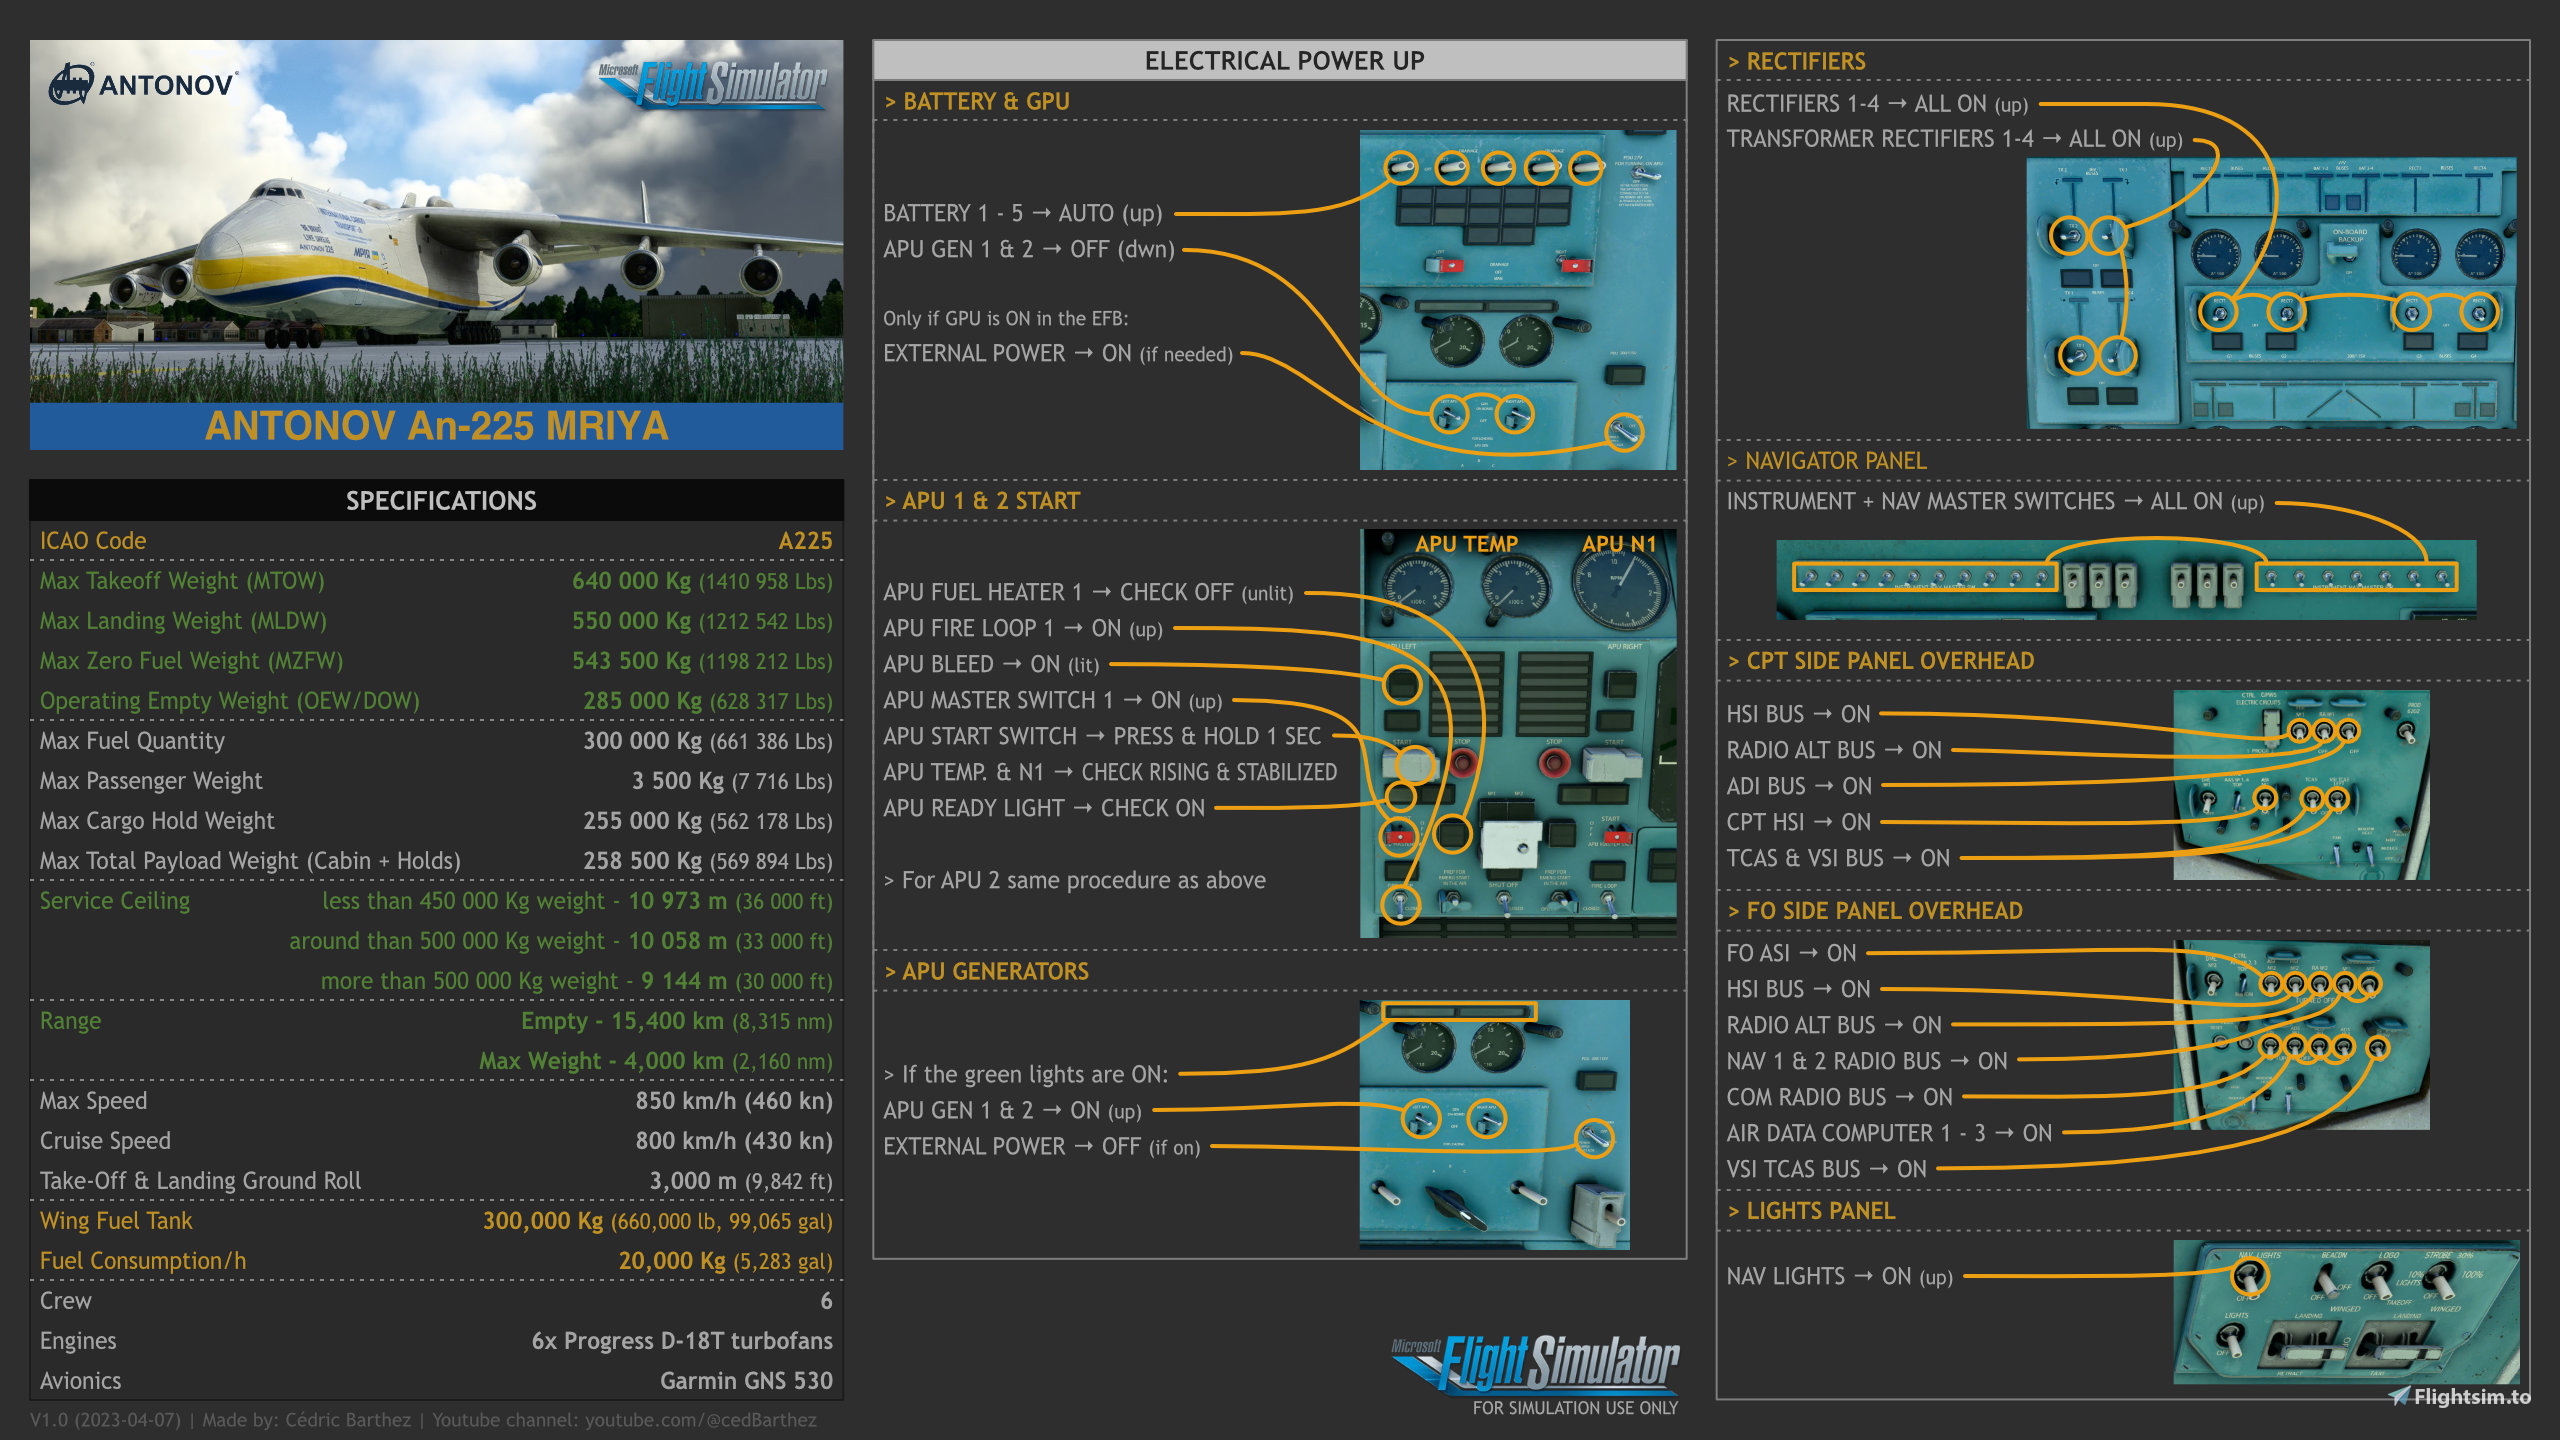The height and width of the screenshot is (1440, 2560).
Task: Open the lights panel image
Action: [2346, 1312]
